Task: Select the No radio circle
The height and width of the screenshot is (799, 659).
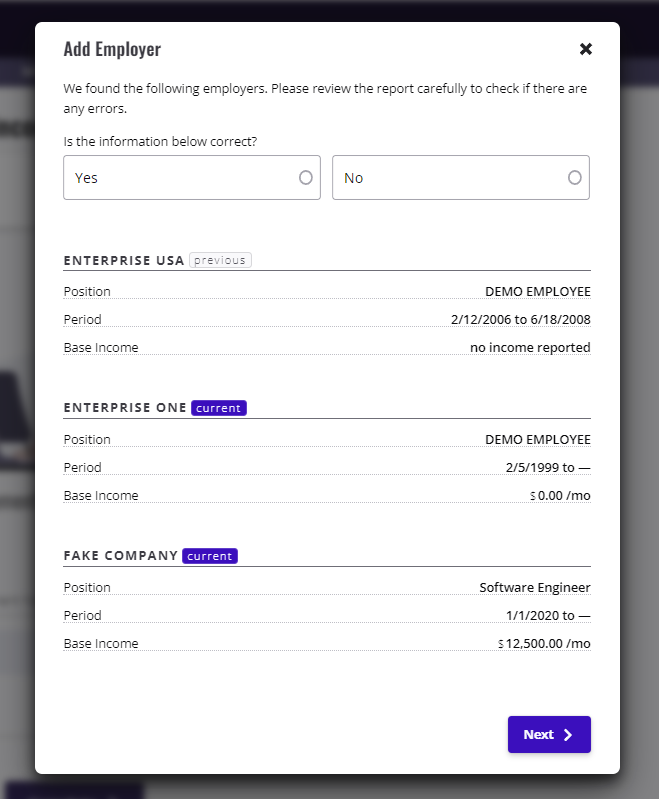Action: (574, 177)
